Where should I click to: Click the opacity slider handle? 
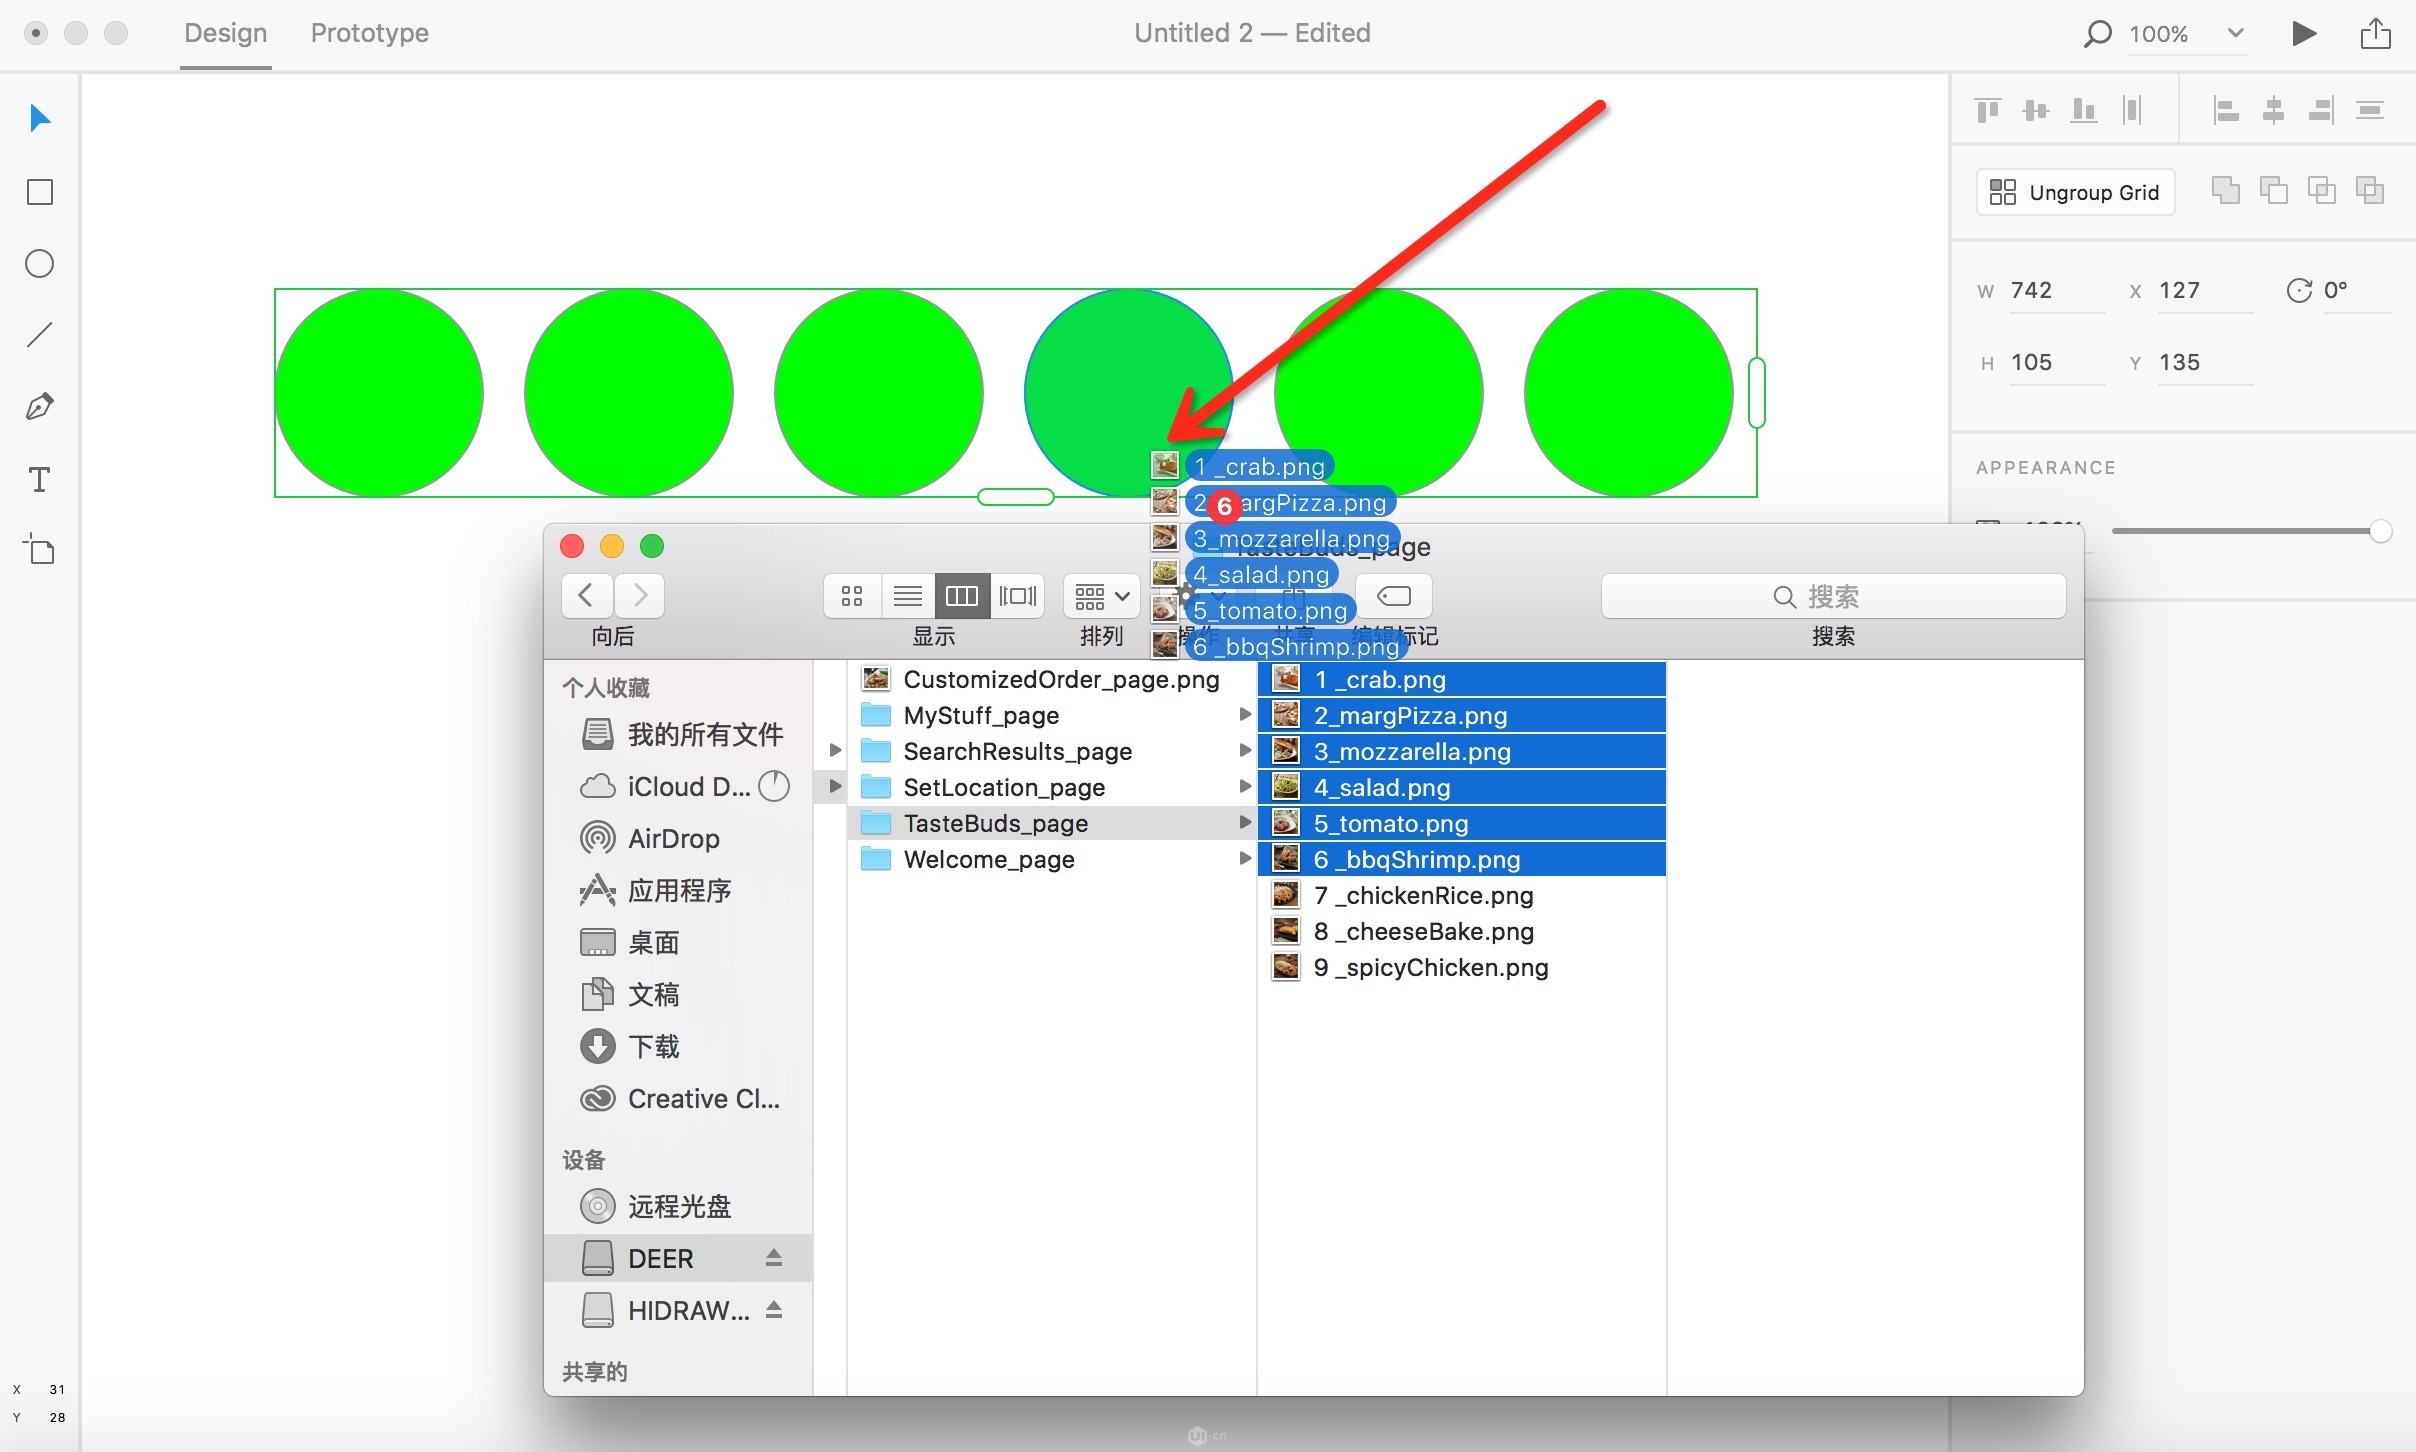click(x=2380, y=531)
